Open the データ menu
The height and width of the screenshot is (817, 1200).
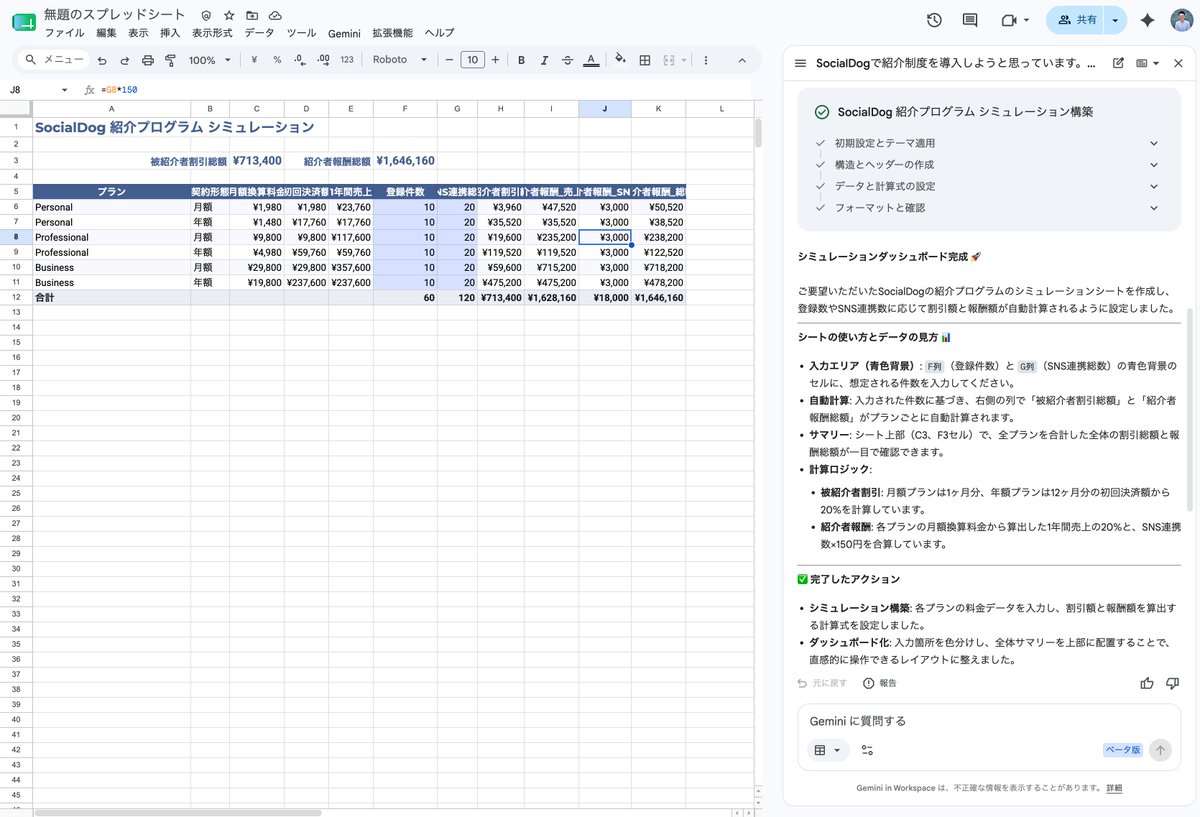[259, 33]
